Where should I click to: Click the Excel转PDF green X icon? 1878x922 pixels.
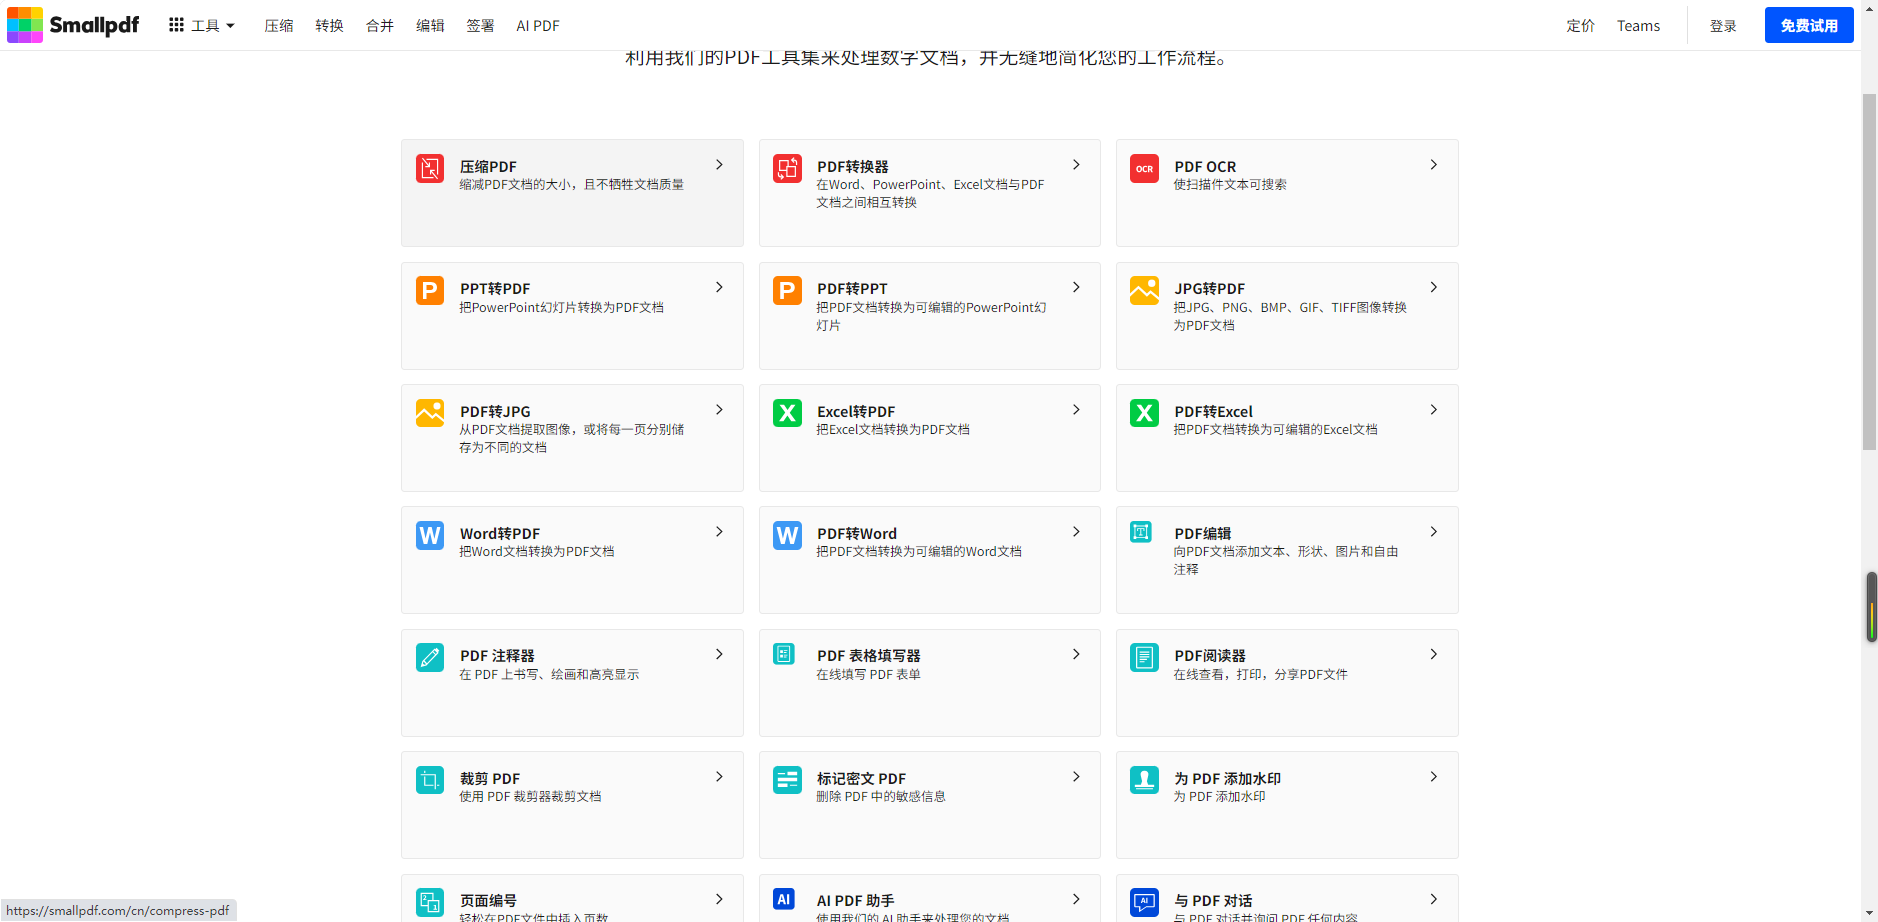(x=787, y=413)
